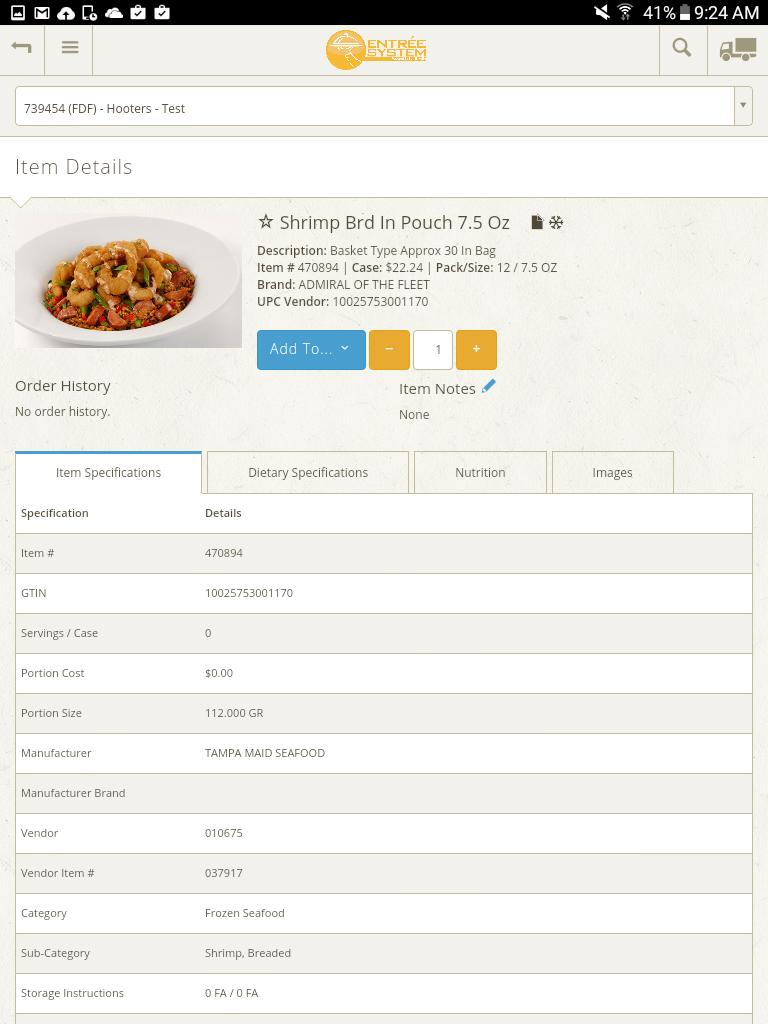Viewport: 768px width, 1024px height.
Task: Select the Item Specifications tab
Action: (108, 472)
